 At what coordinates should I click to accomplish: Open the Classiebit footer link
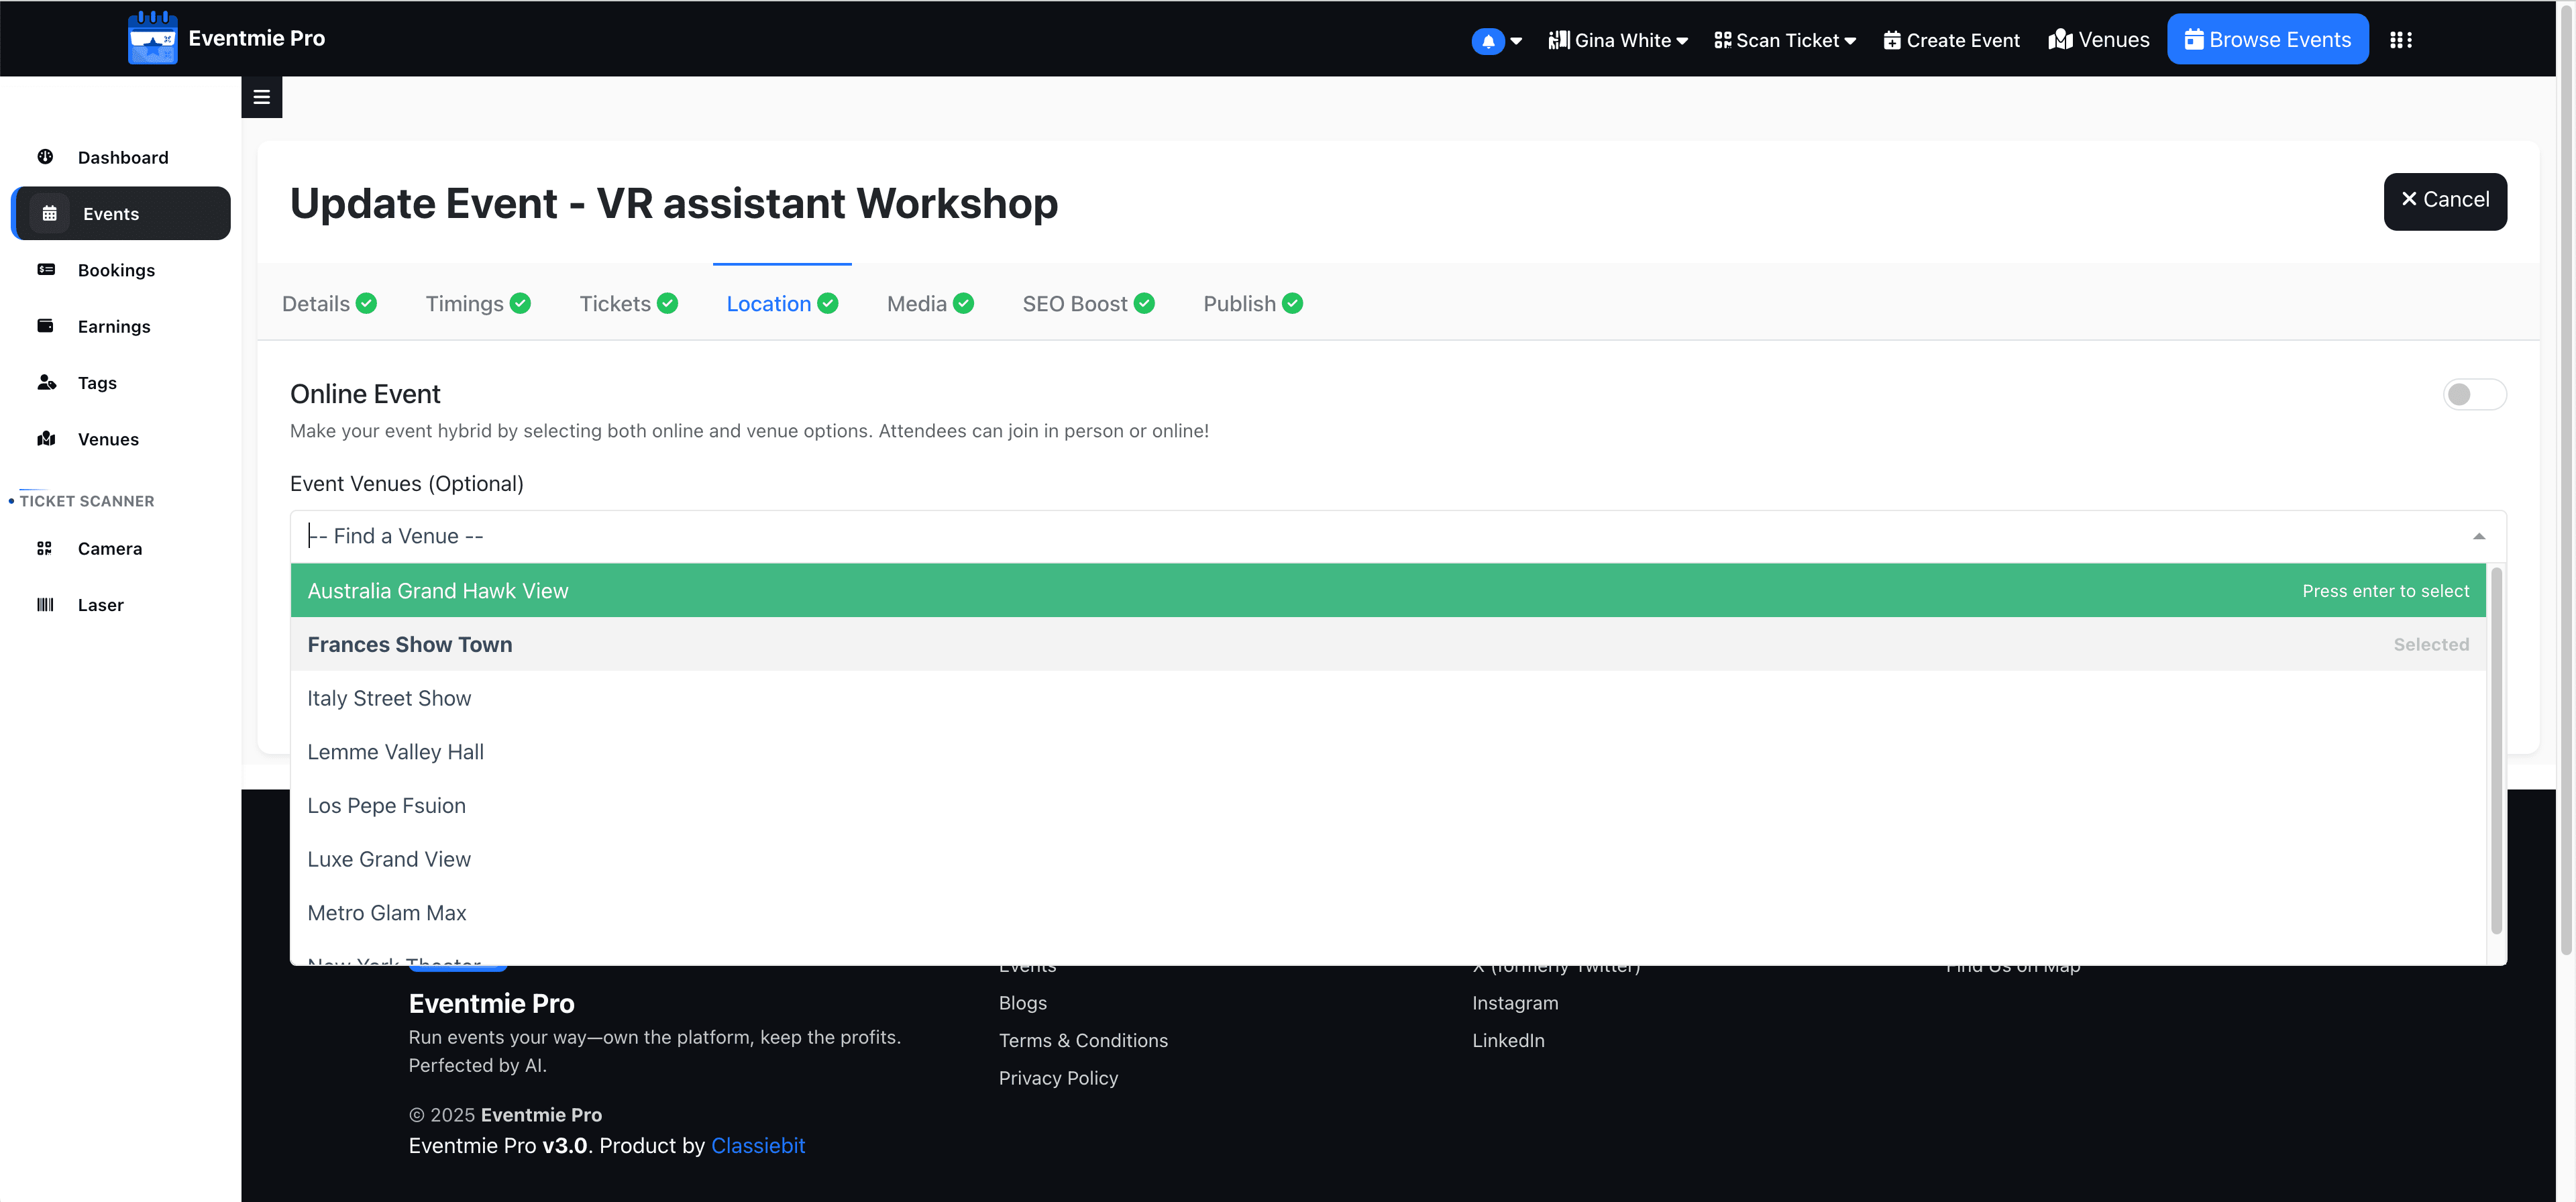click(757, 1146)
